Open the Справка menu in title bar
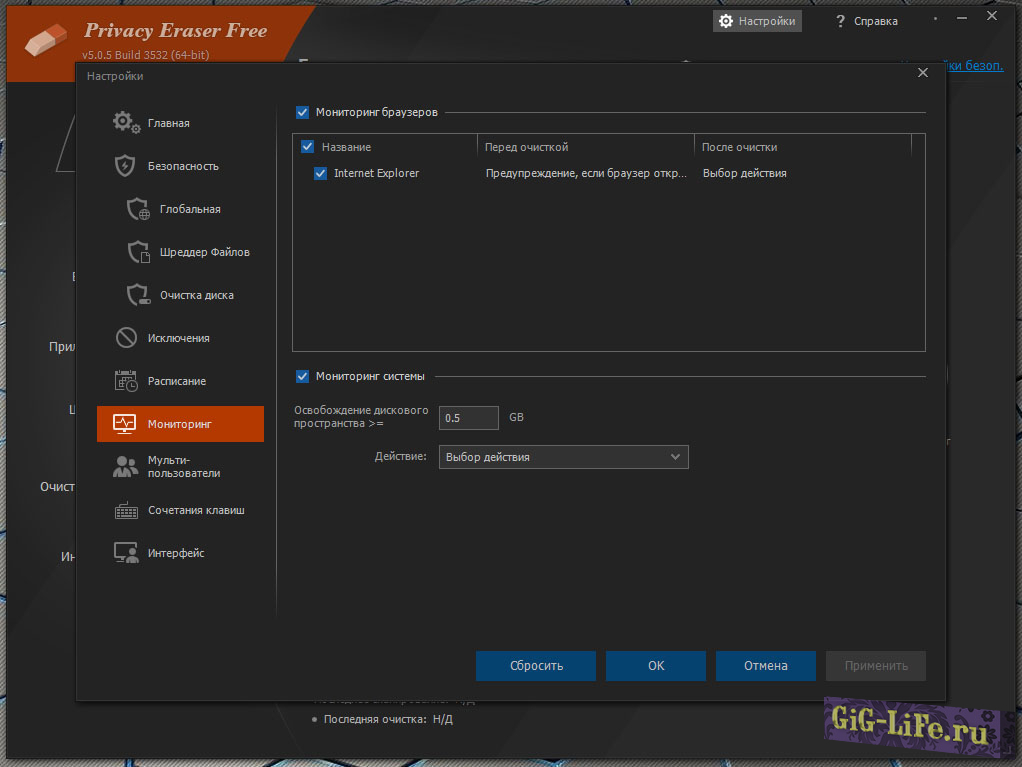The height and width of the screenshot is (767, 1022). [x=867, y=21]
